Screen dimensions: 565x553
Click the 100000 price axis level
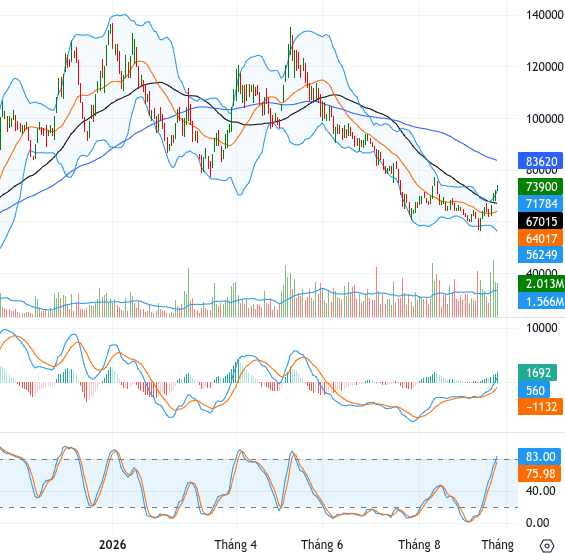(x=544, y=119)
